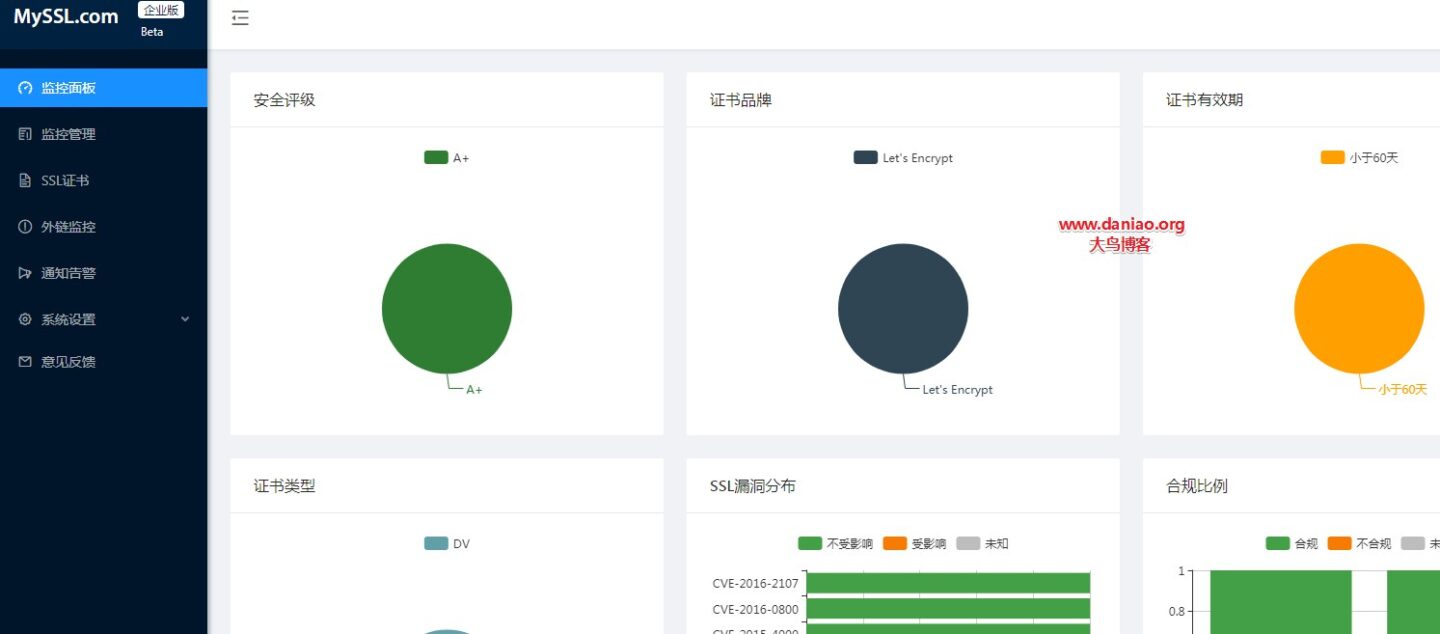Toggle the 合规 legend item
Image resolution: width=1440 pixels, height=634 pixels.
point(1292,543)
